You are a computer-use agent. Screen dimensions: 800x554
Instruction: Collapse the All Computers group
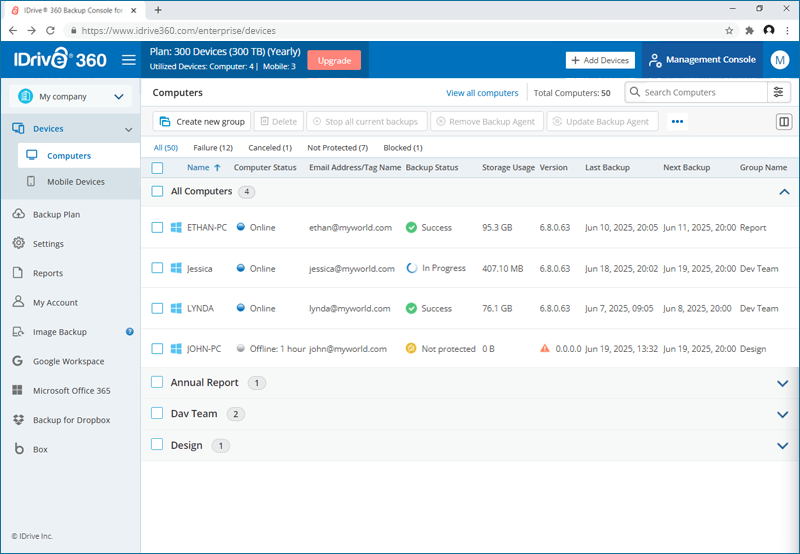(x=784, y=192)
